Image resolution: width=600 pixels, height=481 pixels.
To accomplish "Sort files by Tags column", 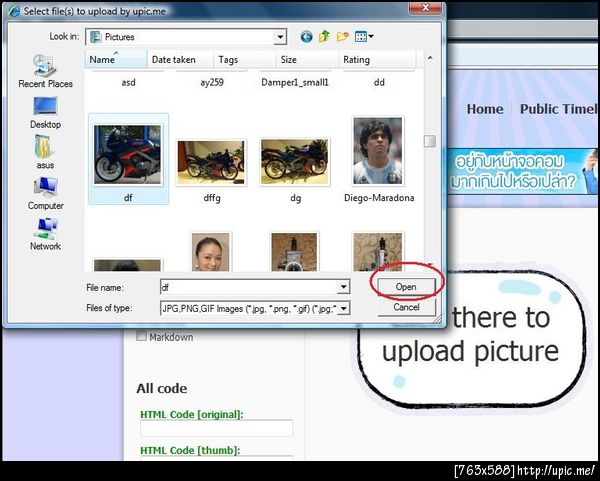I will (245, 60).
